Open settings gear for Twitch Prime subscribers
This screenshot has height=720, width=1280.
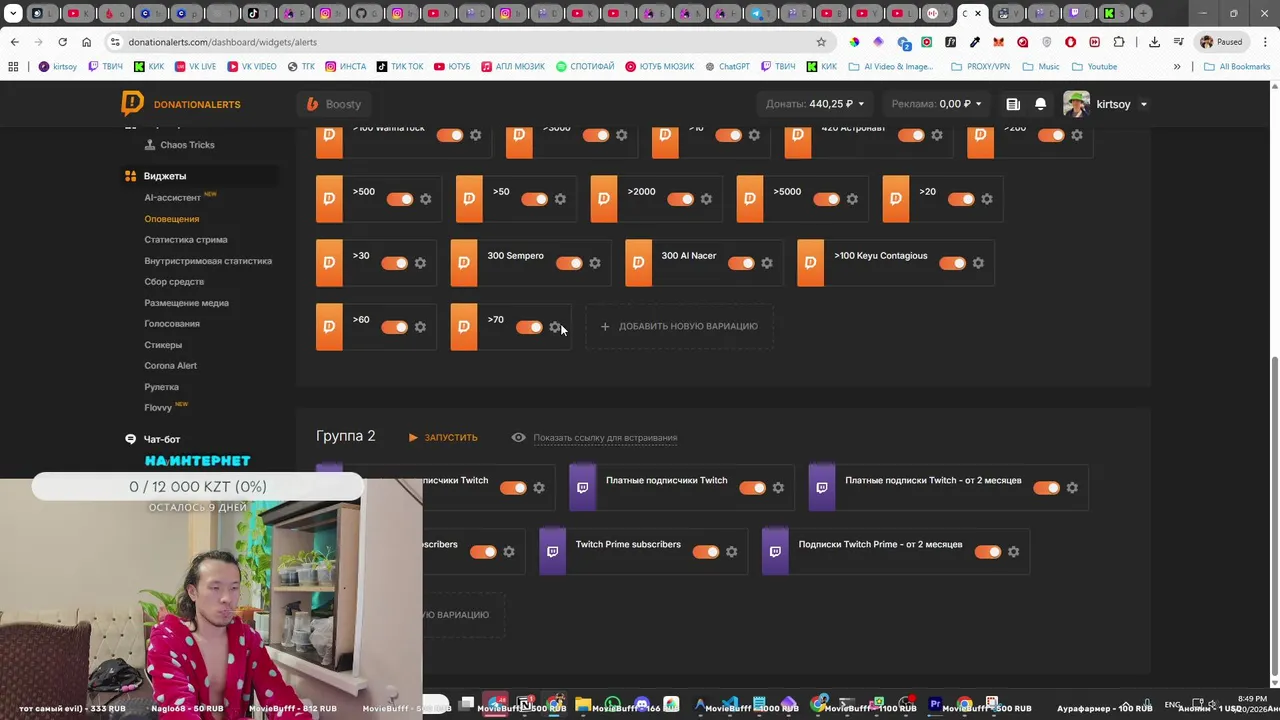[x=732, y=552]
